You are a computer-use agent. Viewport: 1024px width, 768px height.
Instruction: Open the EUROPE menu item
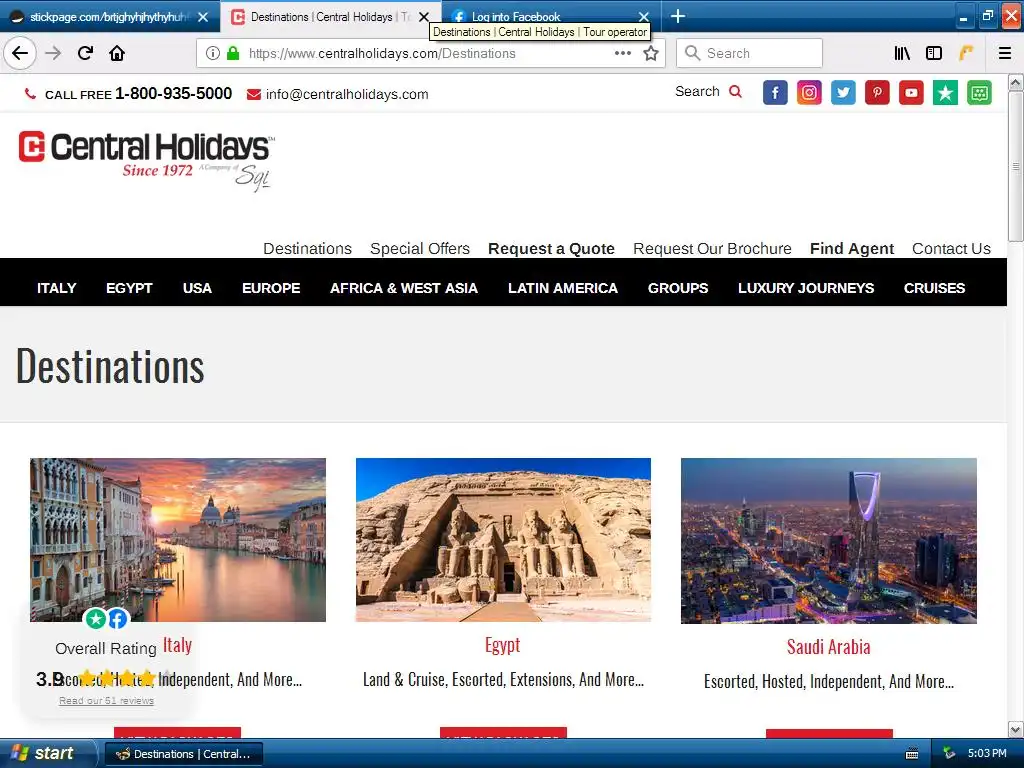coord(271,288)
